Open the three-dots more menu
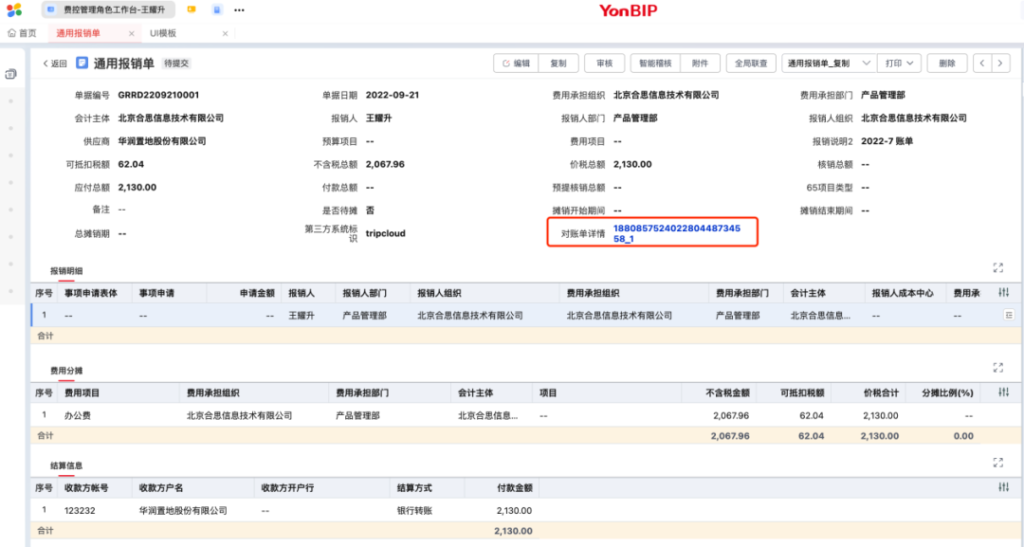The image size is (1024, 547). (239, 10)
